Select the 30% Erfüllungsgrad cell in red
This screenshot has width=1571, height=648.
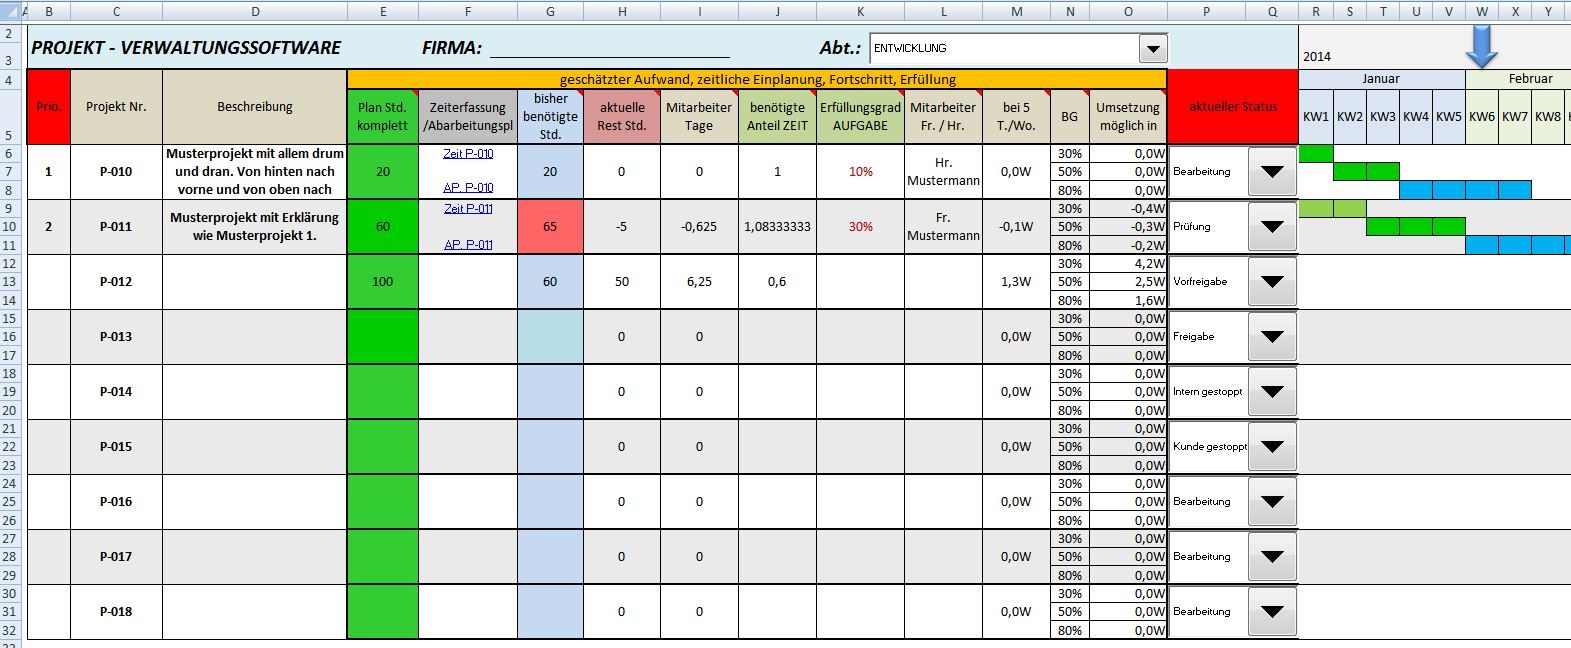pyautogui.click(x=860, y=227)
